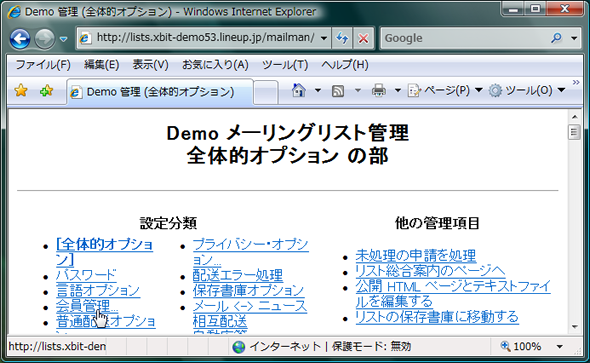Image resolution: width=590 pixels, height=363 pixels.
Task: Click the Forward navigation arrow
Action: pos(45,38)
